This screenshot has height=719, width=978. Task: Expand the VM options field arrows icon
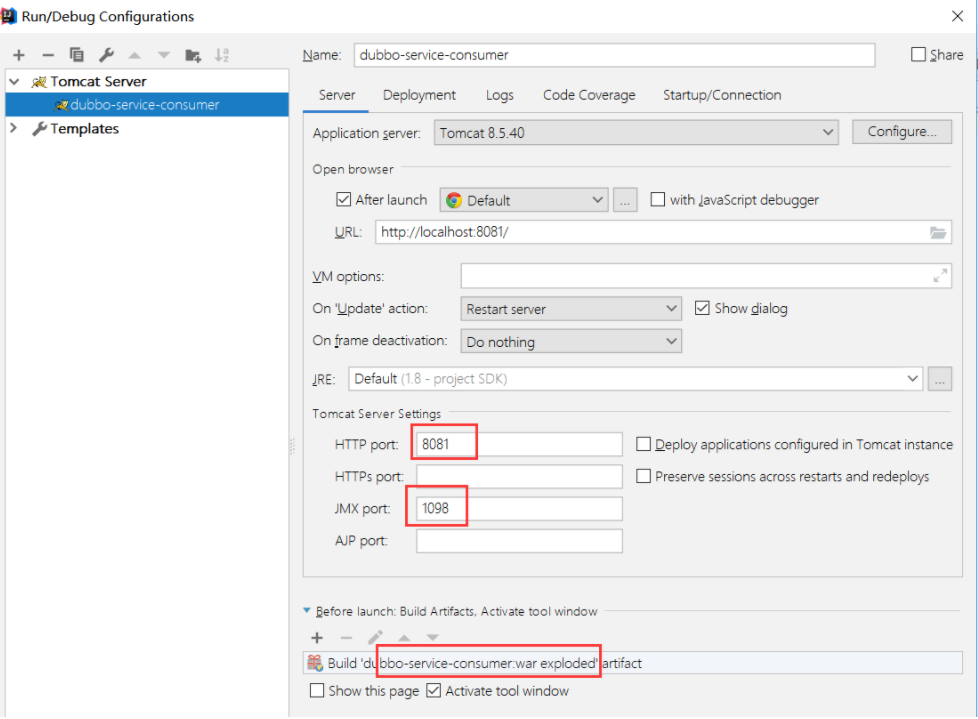[x=939, y=276]
